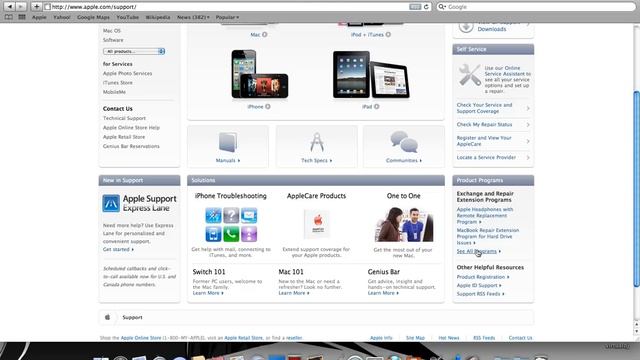Viewport: 640px width, 360px height.
Task: Open Apple Headphones Replacement Program link
Action: [x=485, y=216]
